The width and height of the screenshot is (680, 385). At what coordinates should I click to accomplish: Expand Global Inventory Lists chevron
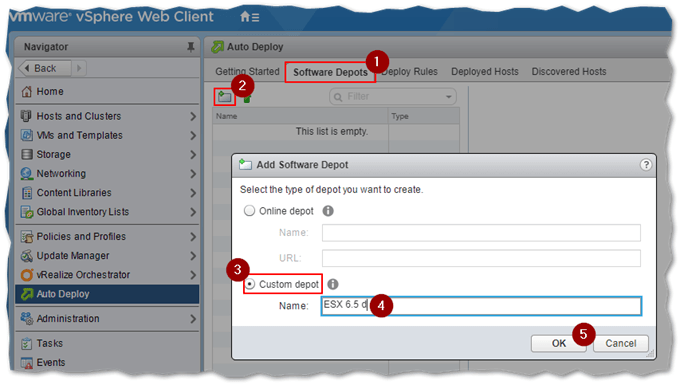pyautogui.click(x=193, y=212)
